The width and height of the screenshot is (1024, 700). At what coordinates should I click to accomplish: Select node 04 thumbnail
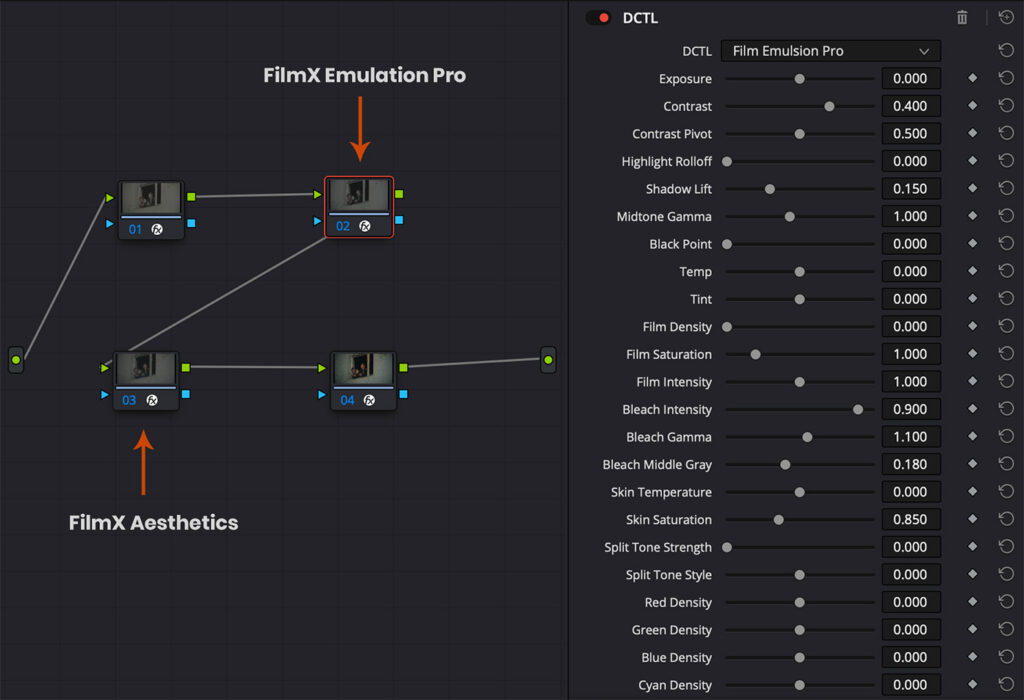coord(363,369)
